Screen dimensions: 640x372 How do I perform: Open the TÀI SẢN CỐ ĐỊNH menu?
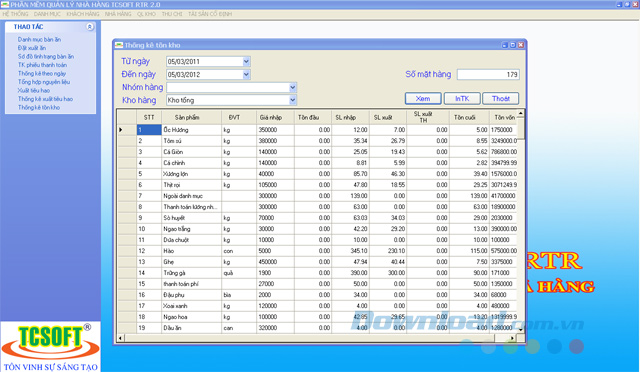[x=210, y=14]
